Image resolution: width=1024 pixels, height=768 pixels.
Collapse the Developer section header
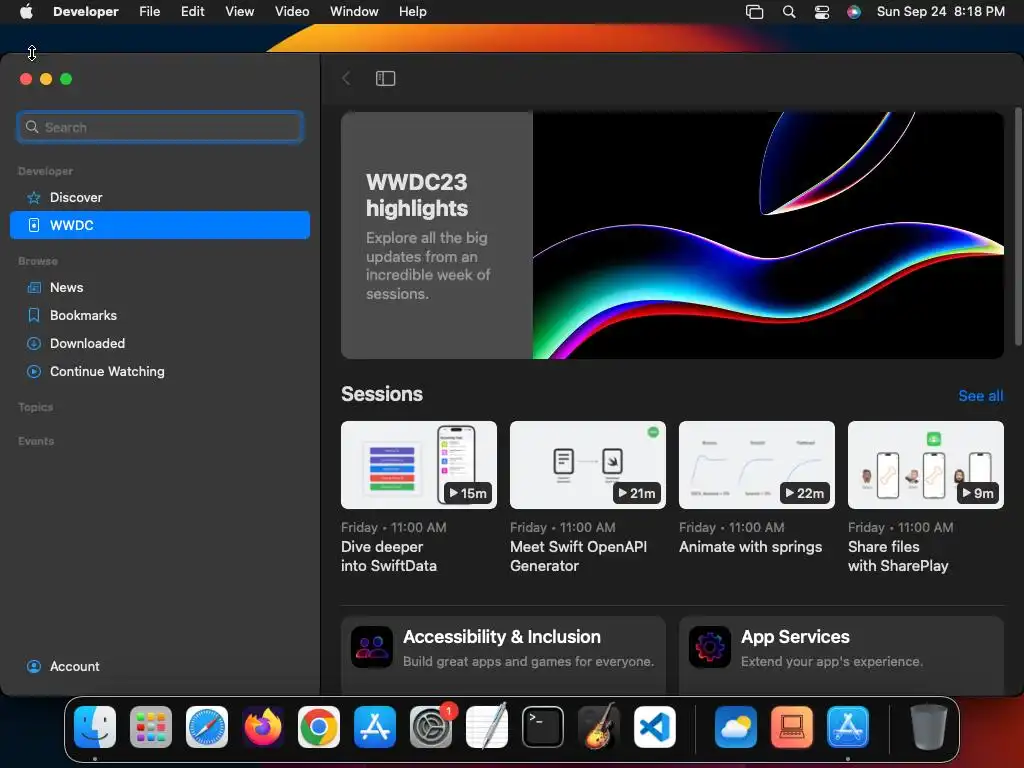[x=45, y=171]
